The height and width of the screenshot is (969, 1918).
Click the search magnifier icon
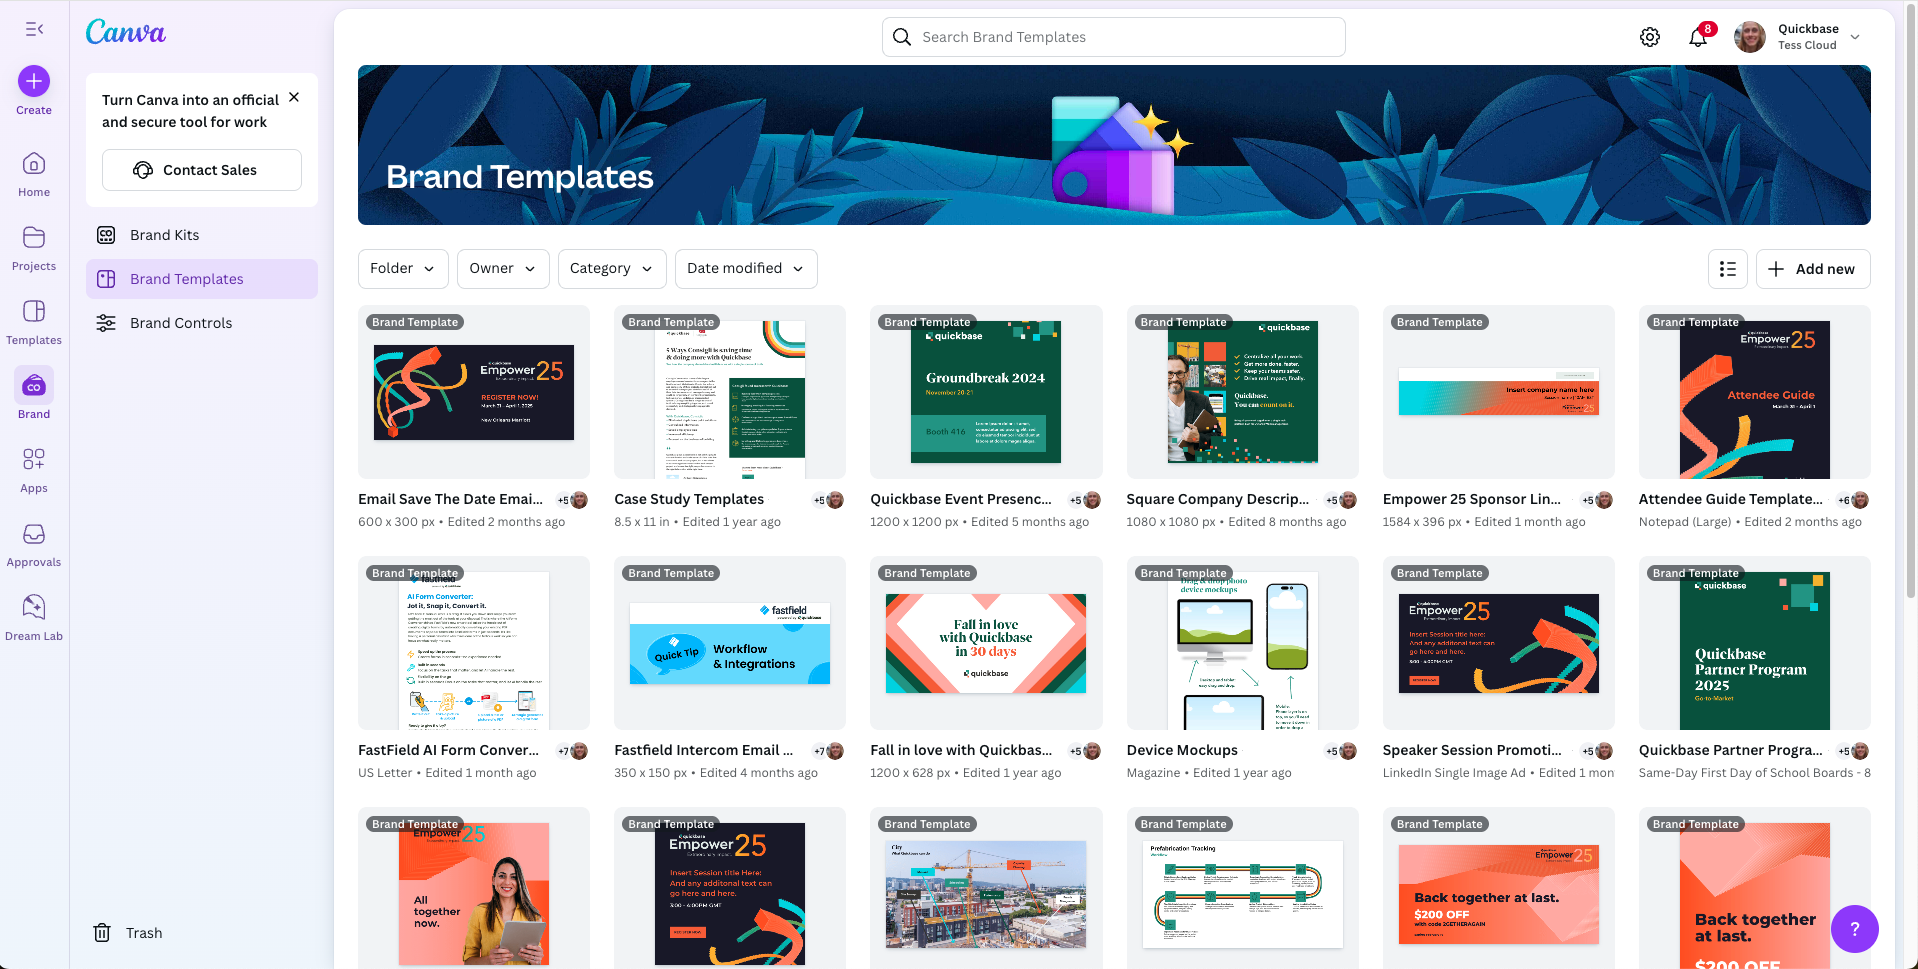tap(902, 37)
